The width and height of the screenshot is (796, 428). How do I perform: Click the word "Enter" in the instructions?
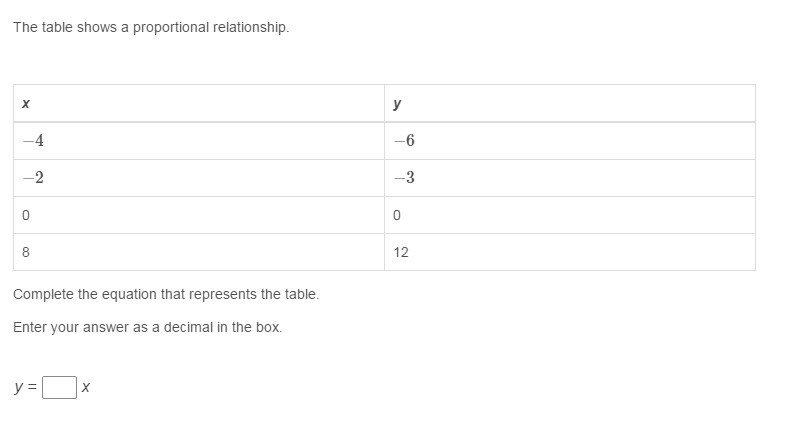tap(30, 327)
